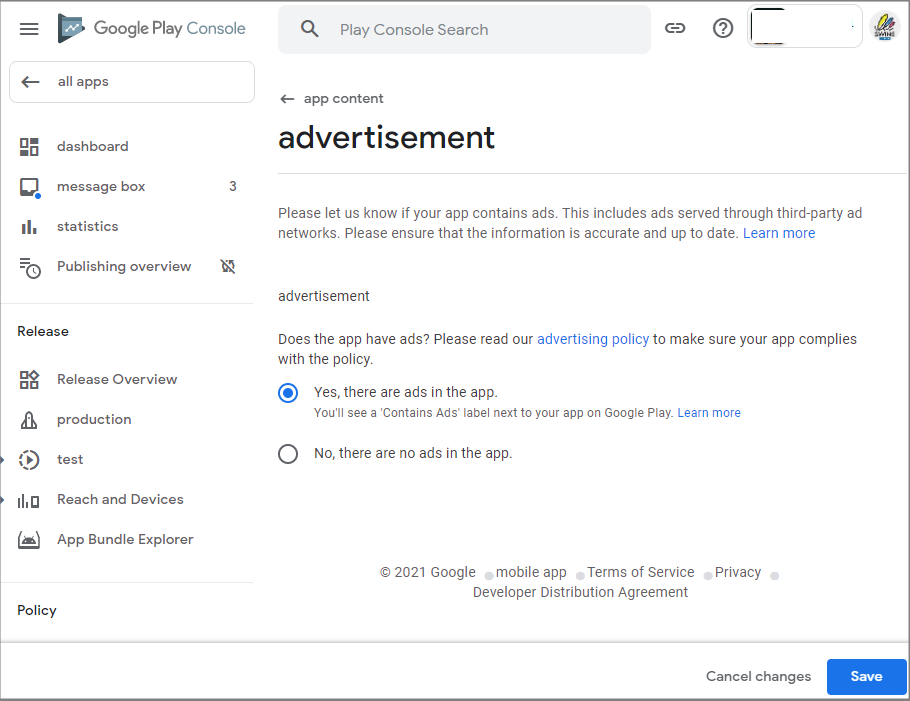Select 'Yes, there are ads' radio button
Screen dimensions: 910x701
[x=288, y=393]
